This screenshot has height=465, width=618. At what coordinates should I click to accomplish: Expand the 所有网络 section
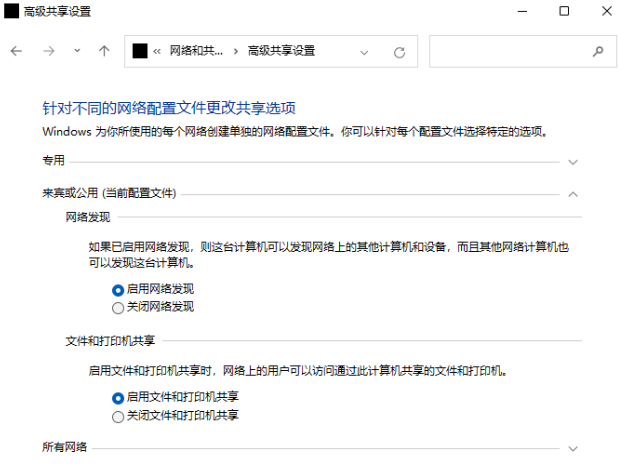point(573,448)
